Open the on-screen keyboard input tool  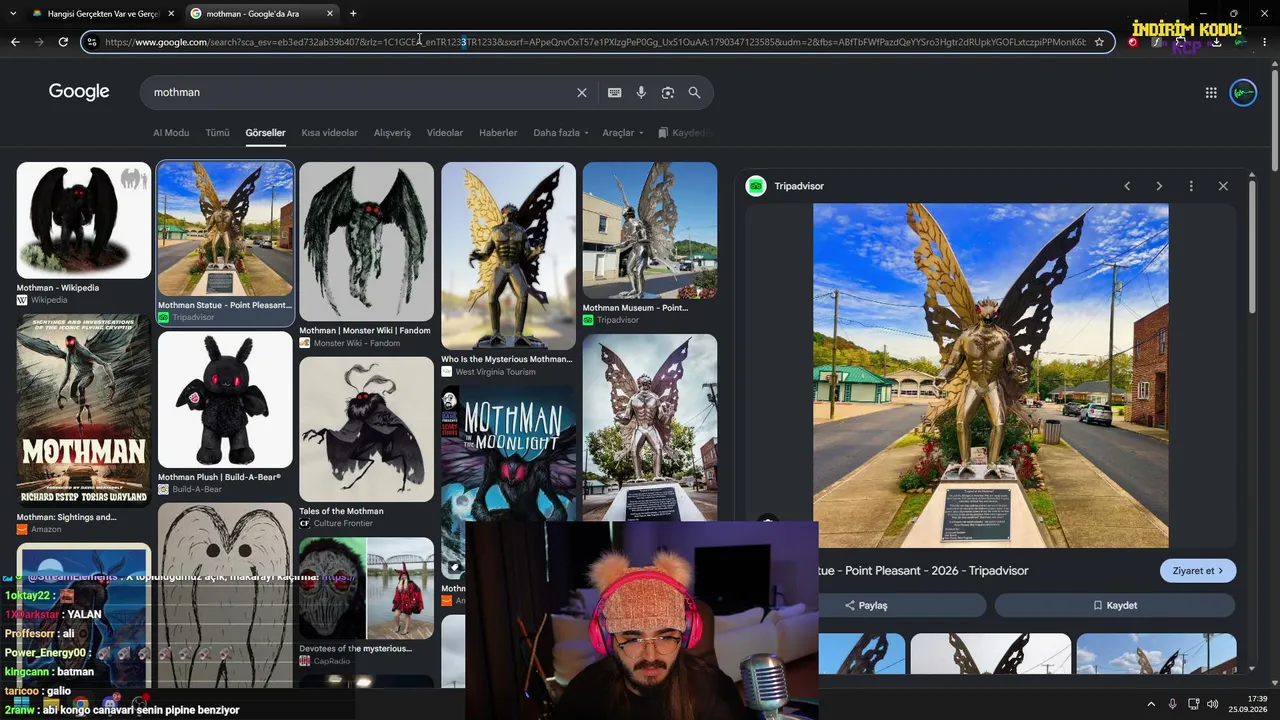click(x=614, y=92)
